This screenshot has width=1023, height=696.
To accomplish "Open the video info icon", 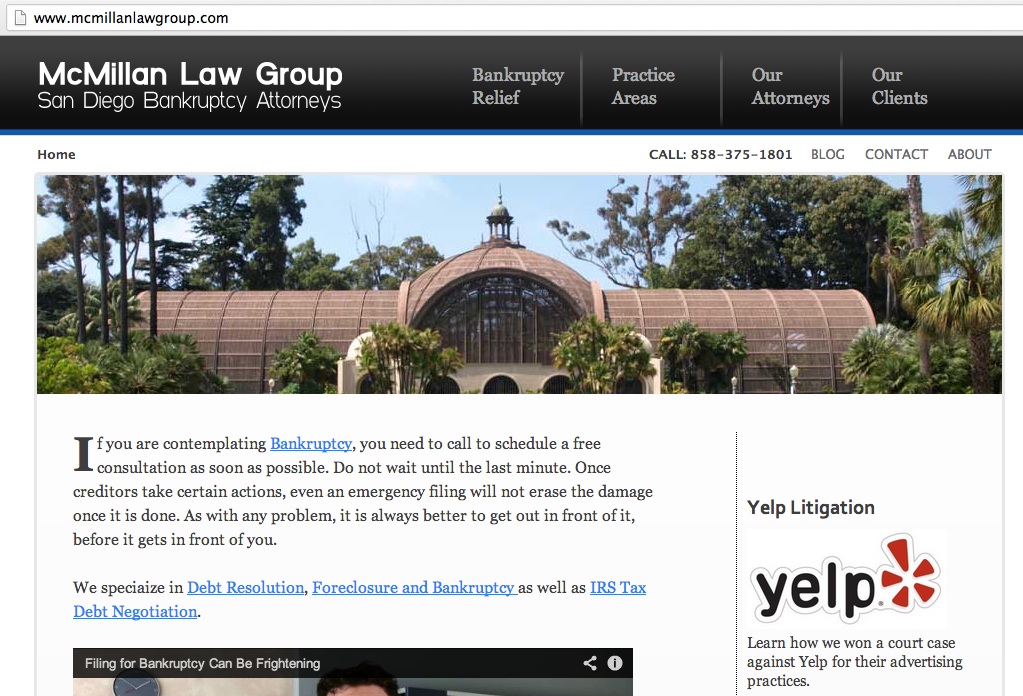I will (615, 663).
